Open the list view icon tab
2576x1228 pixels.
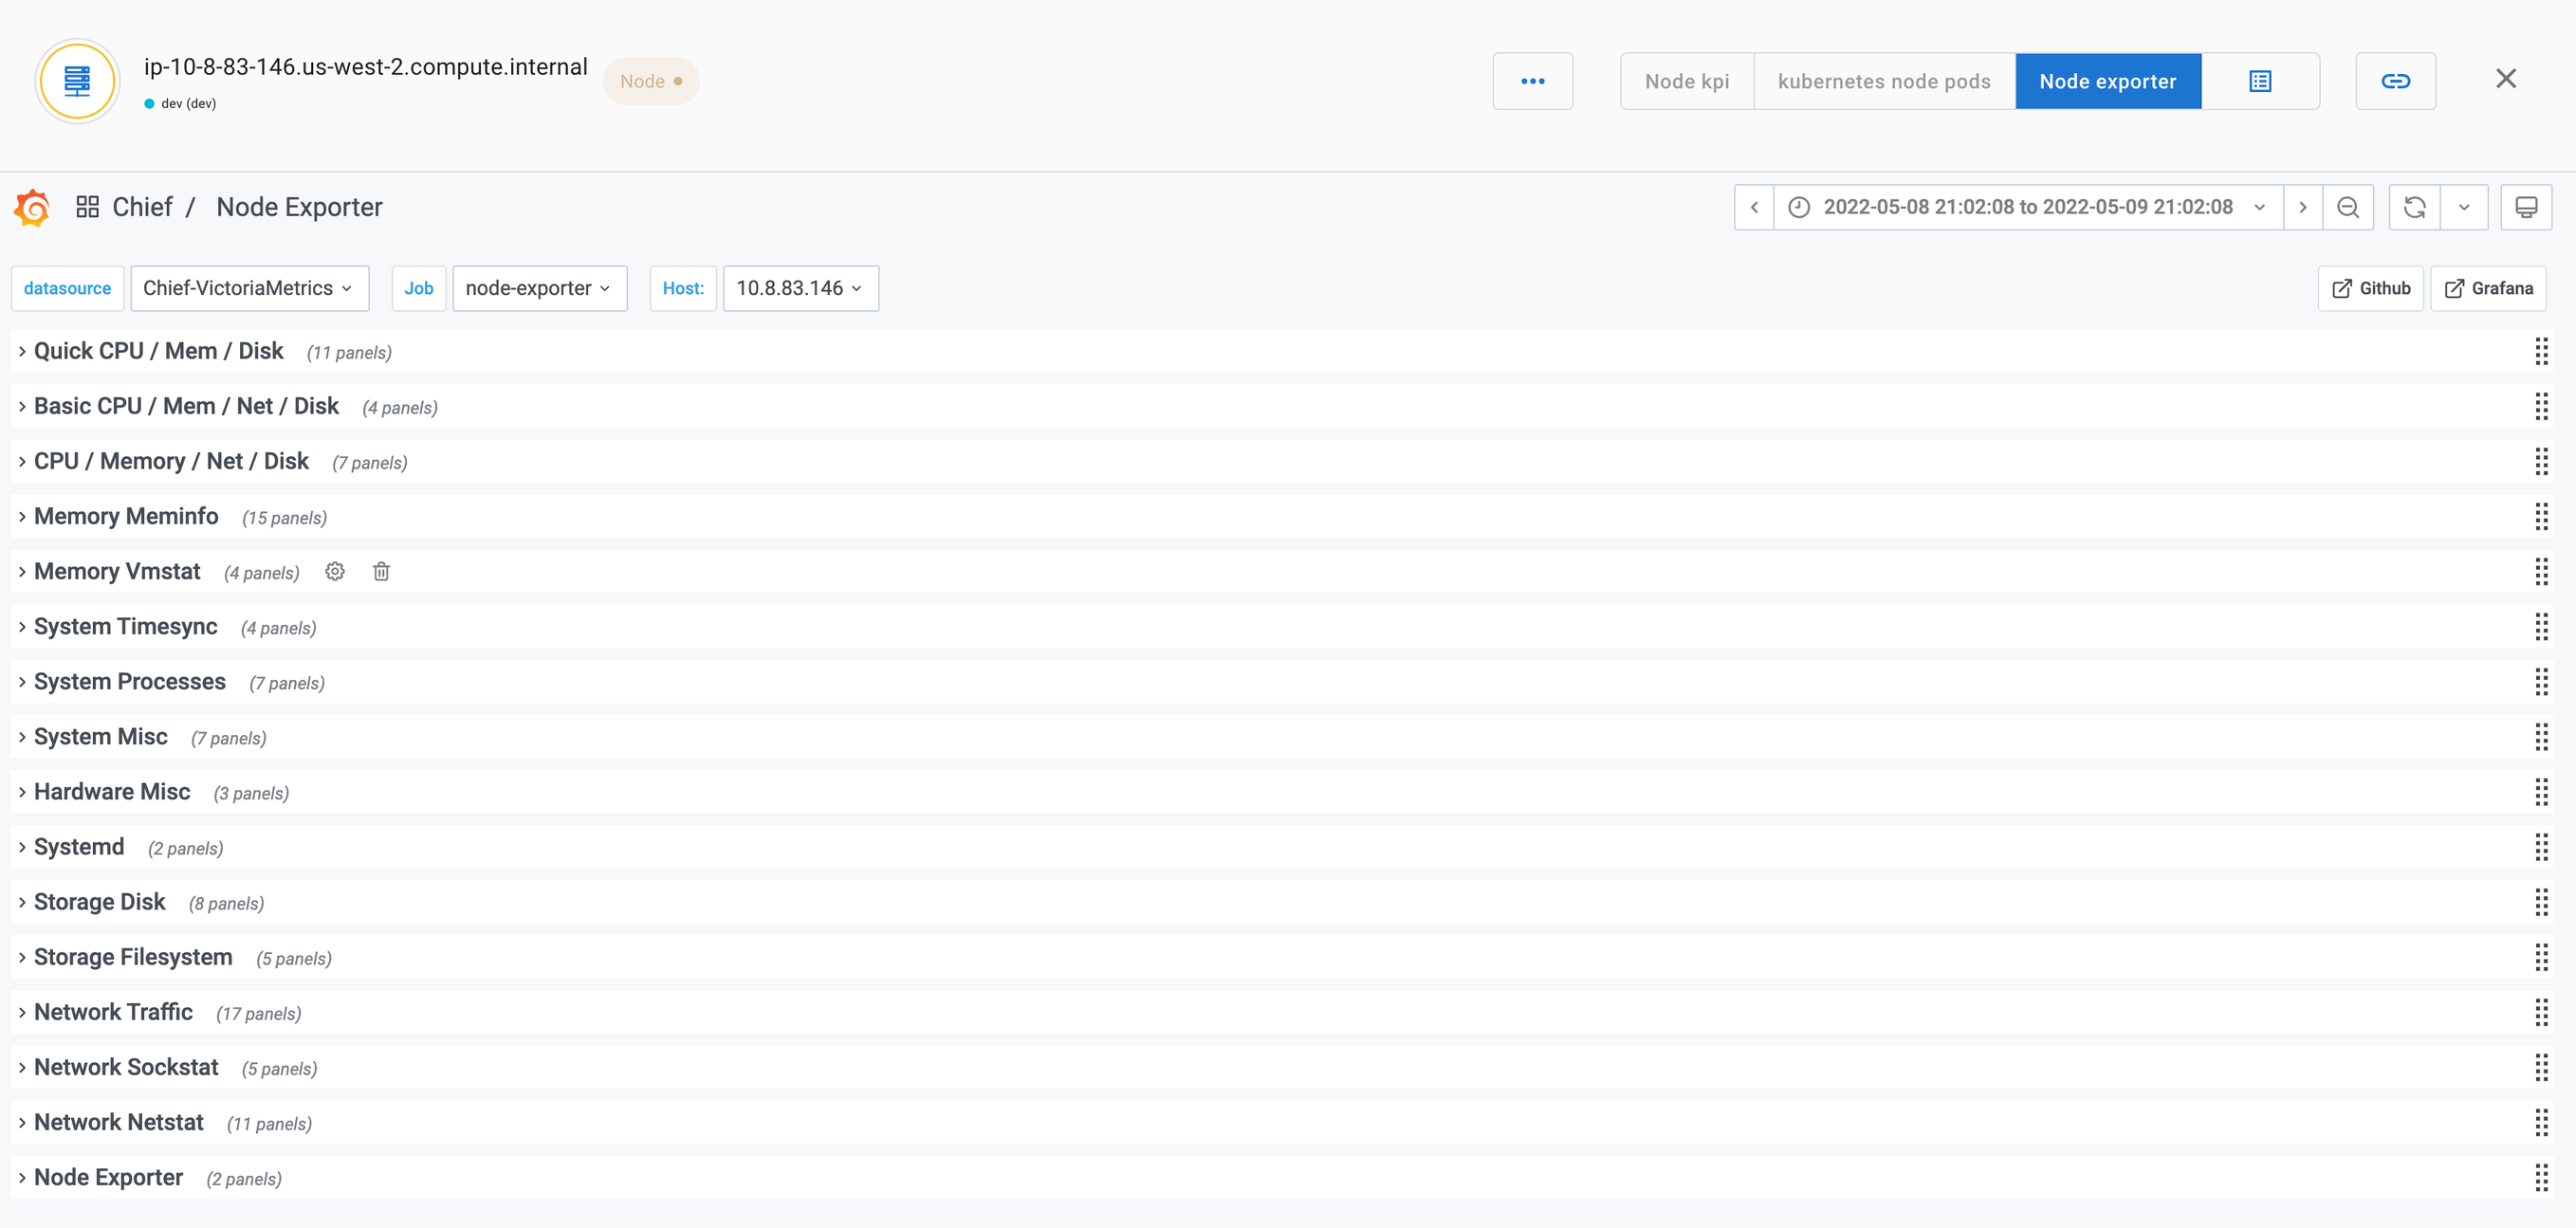(x=2260, y=81)
